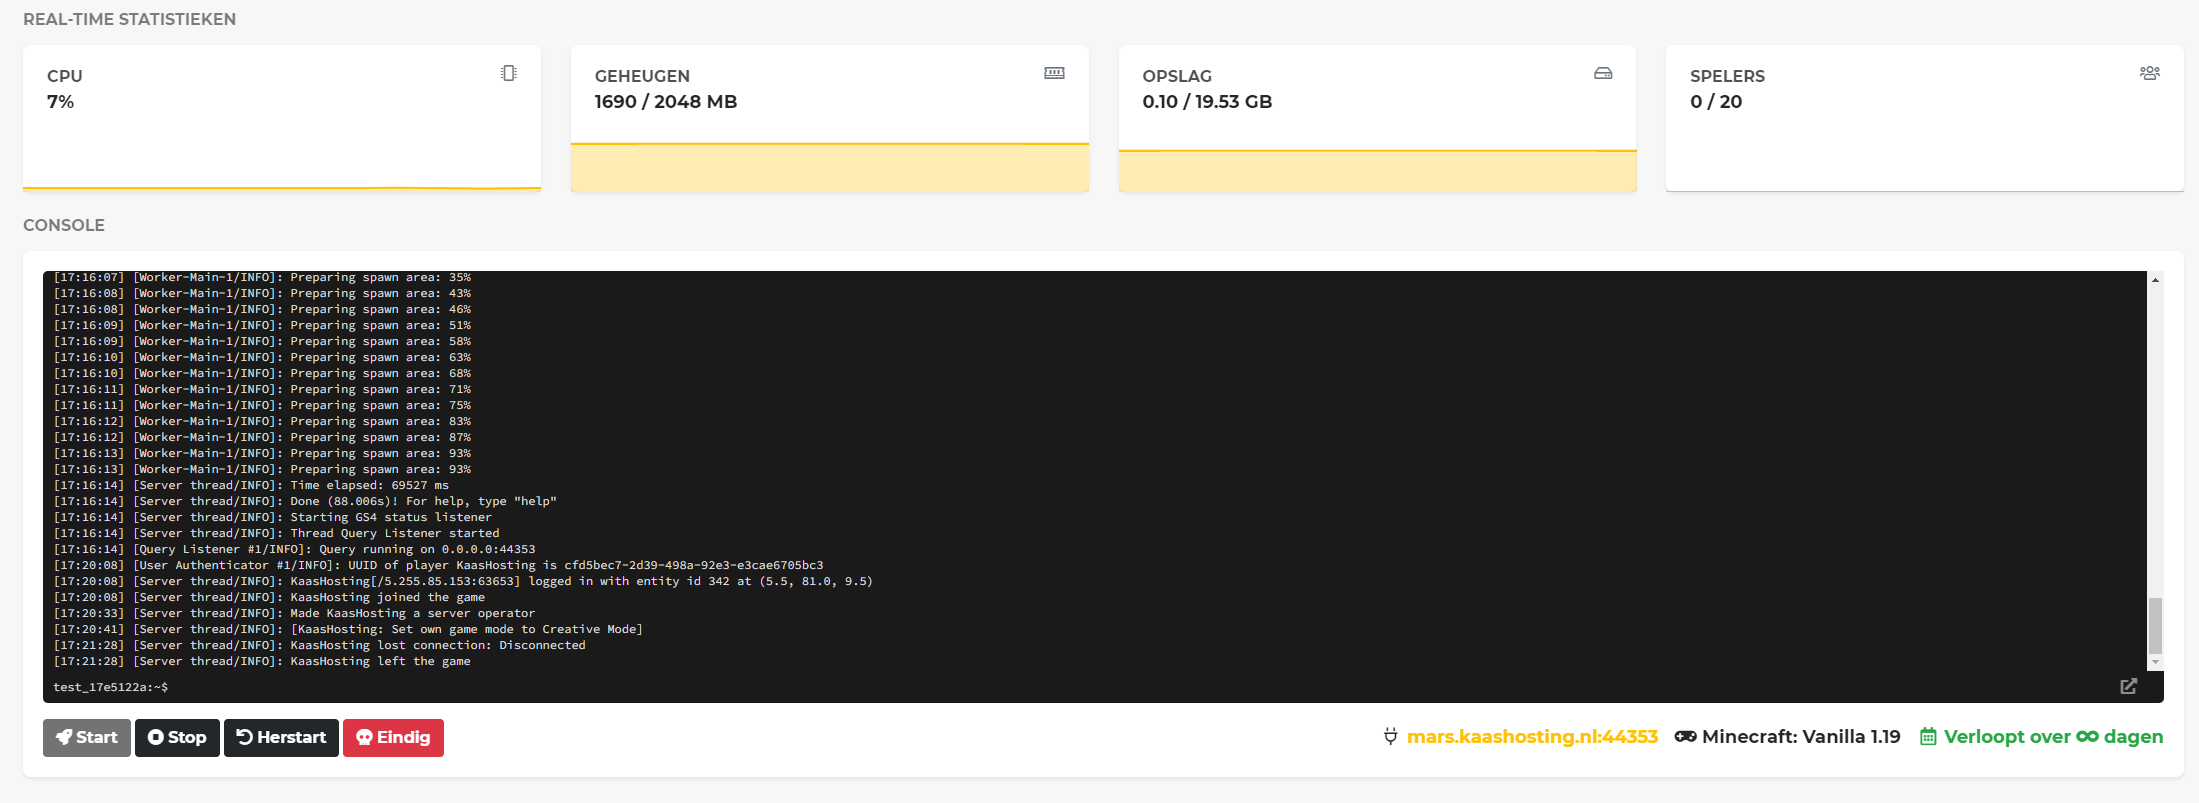Click the plug icon beside server address

1390,737
